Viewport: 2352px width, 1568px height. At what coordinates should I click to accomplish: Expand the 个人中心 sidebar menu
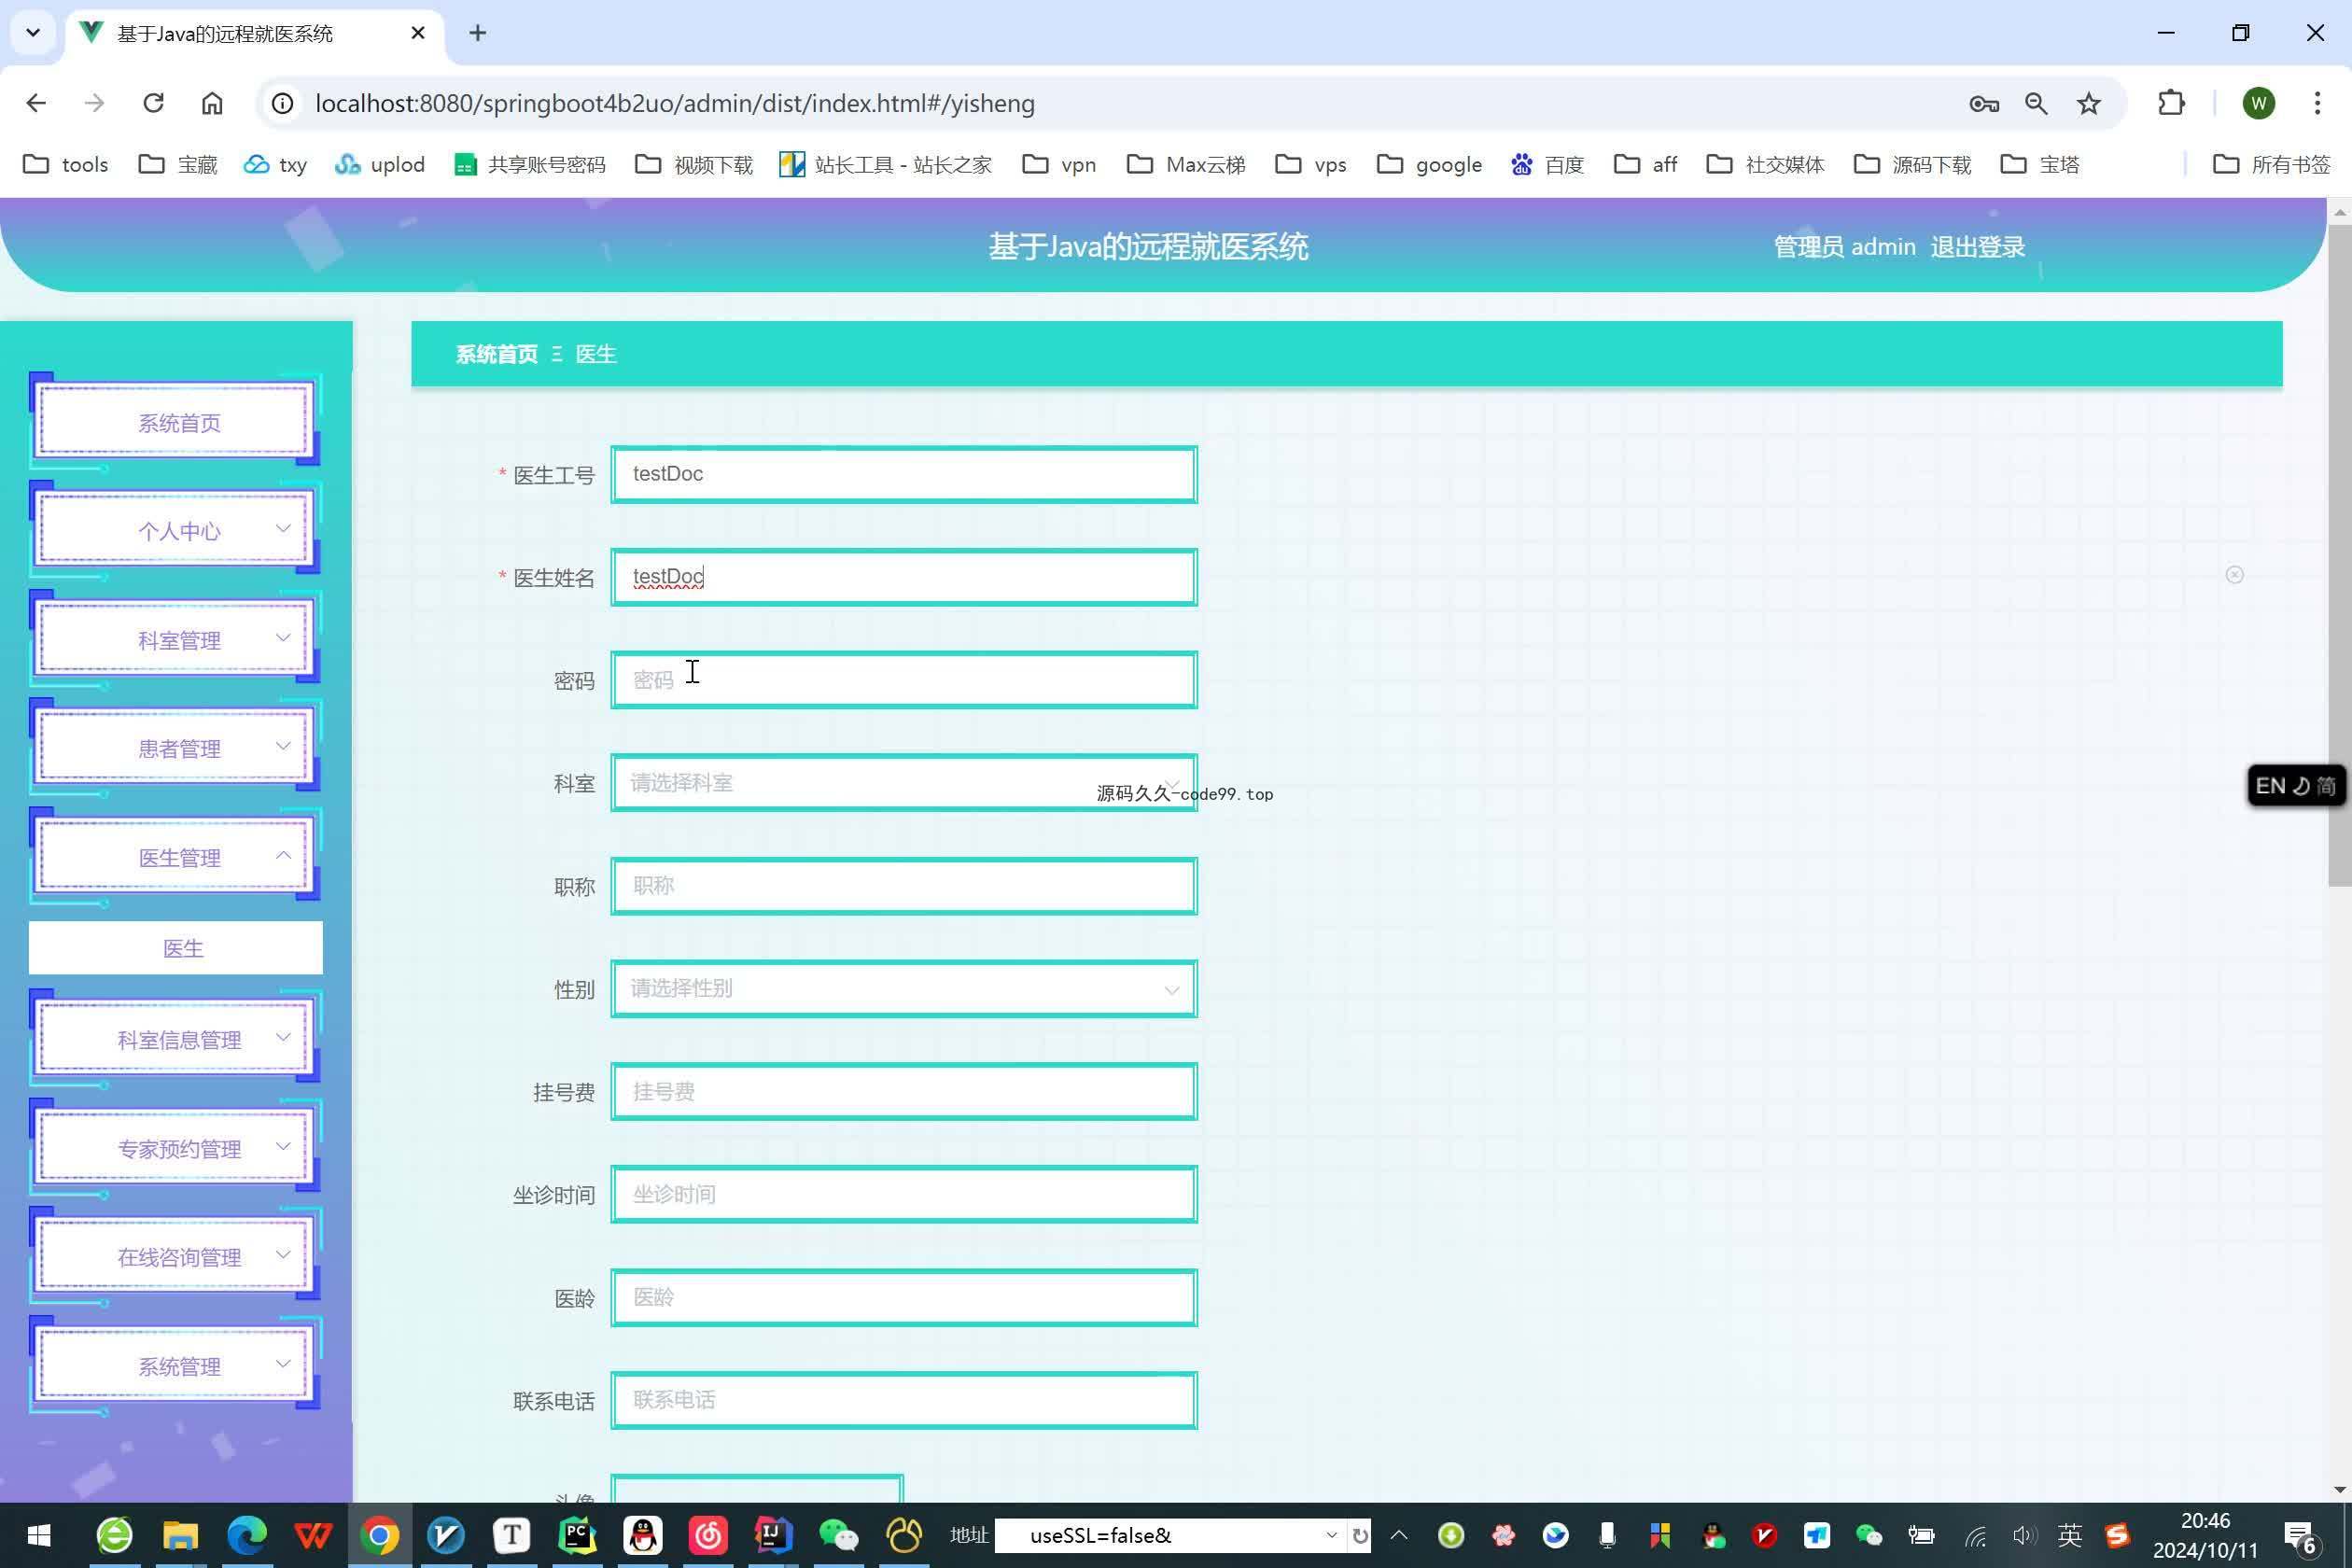coord(175,531)
